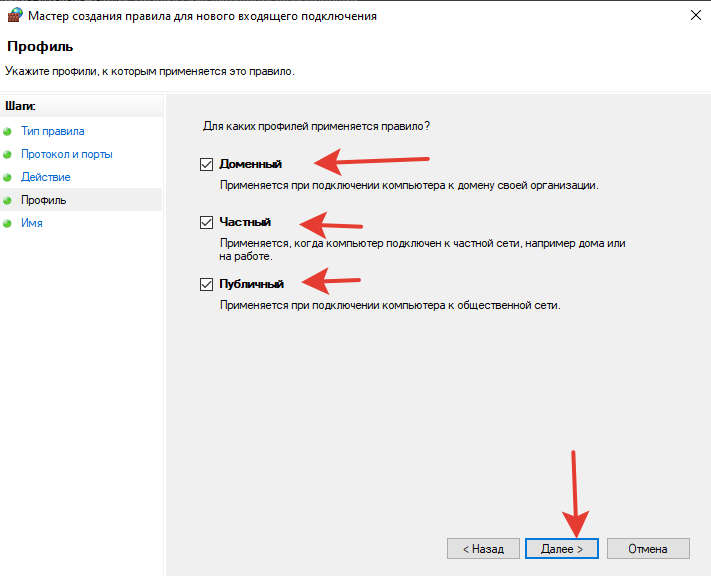Uncheck the Доменный profile checkbox

coord(207,164)
